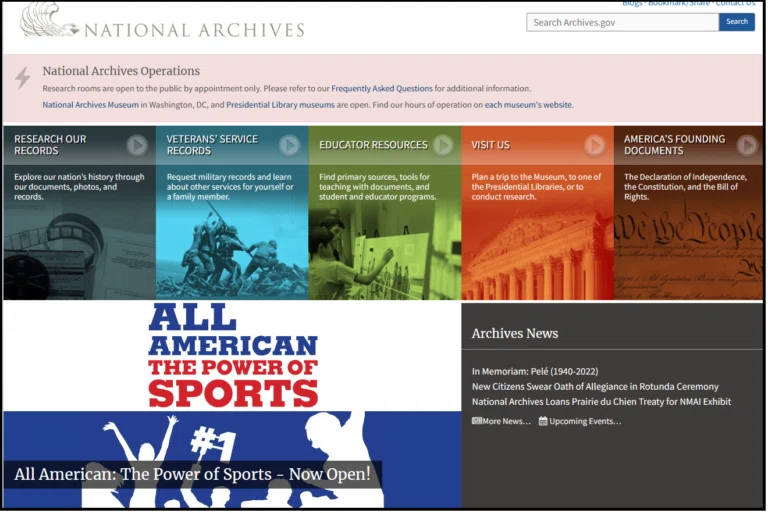
Task: Click the Archives News heading
Action: pos(515,334)
